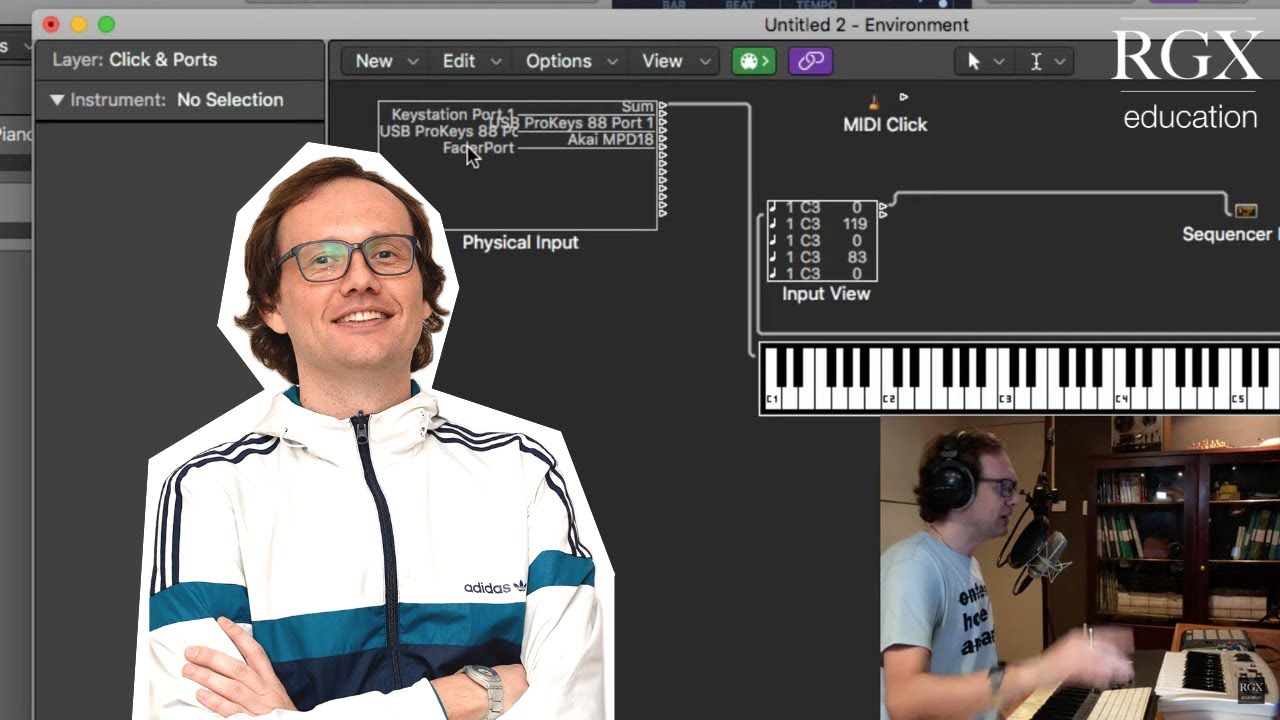The width and height of the screenshot is (1280, 720).
Task: Select the MIDI Click metronome icon
Action: [874, 101]
